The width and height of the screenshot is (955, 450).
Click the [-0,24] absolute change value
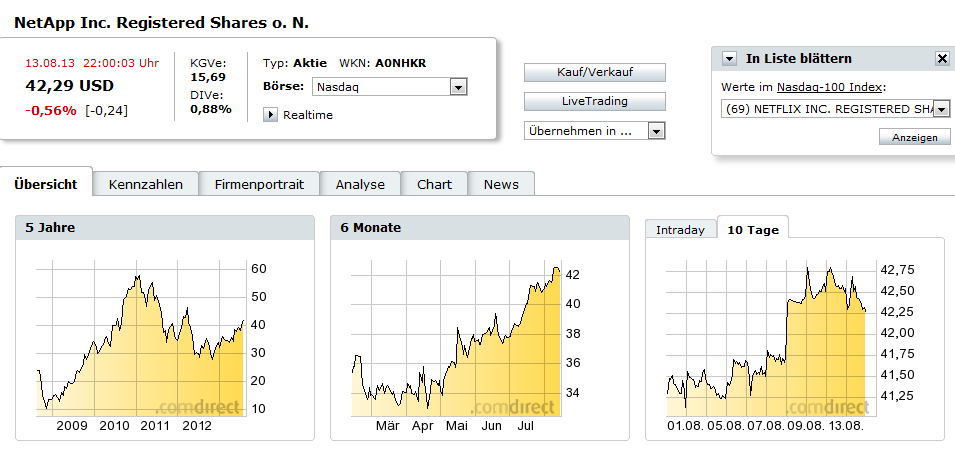point(107,111)
